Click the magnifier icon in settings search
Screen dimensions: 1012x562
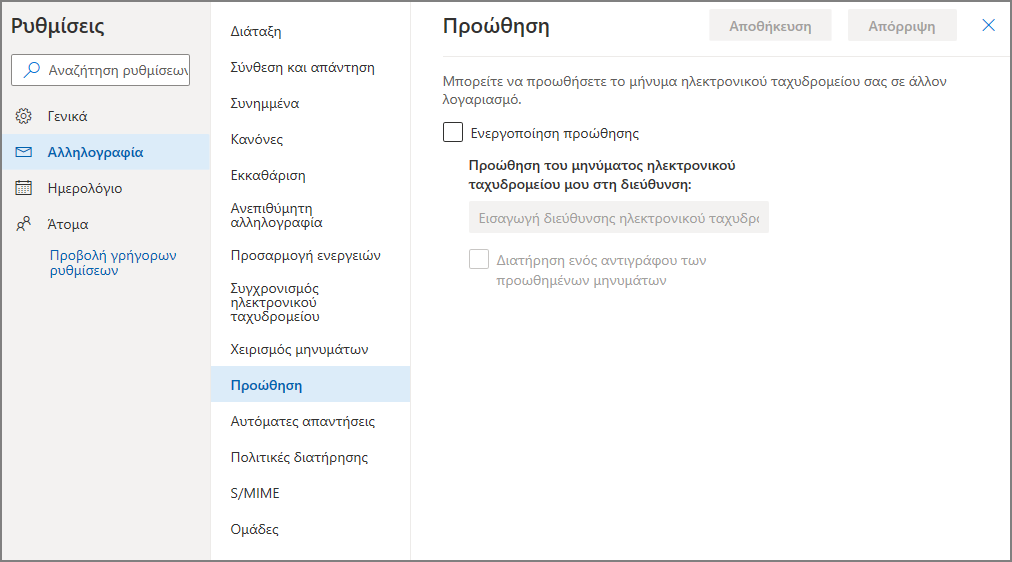point(31,70)
